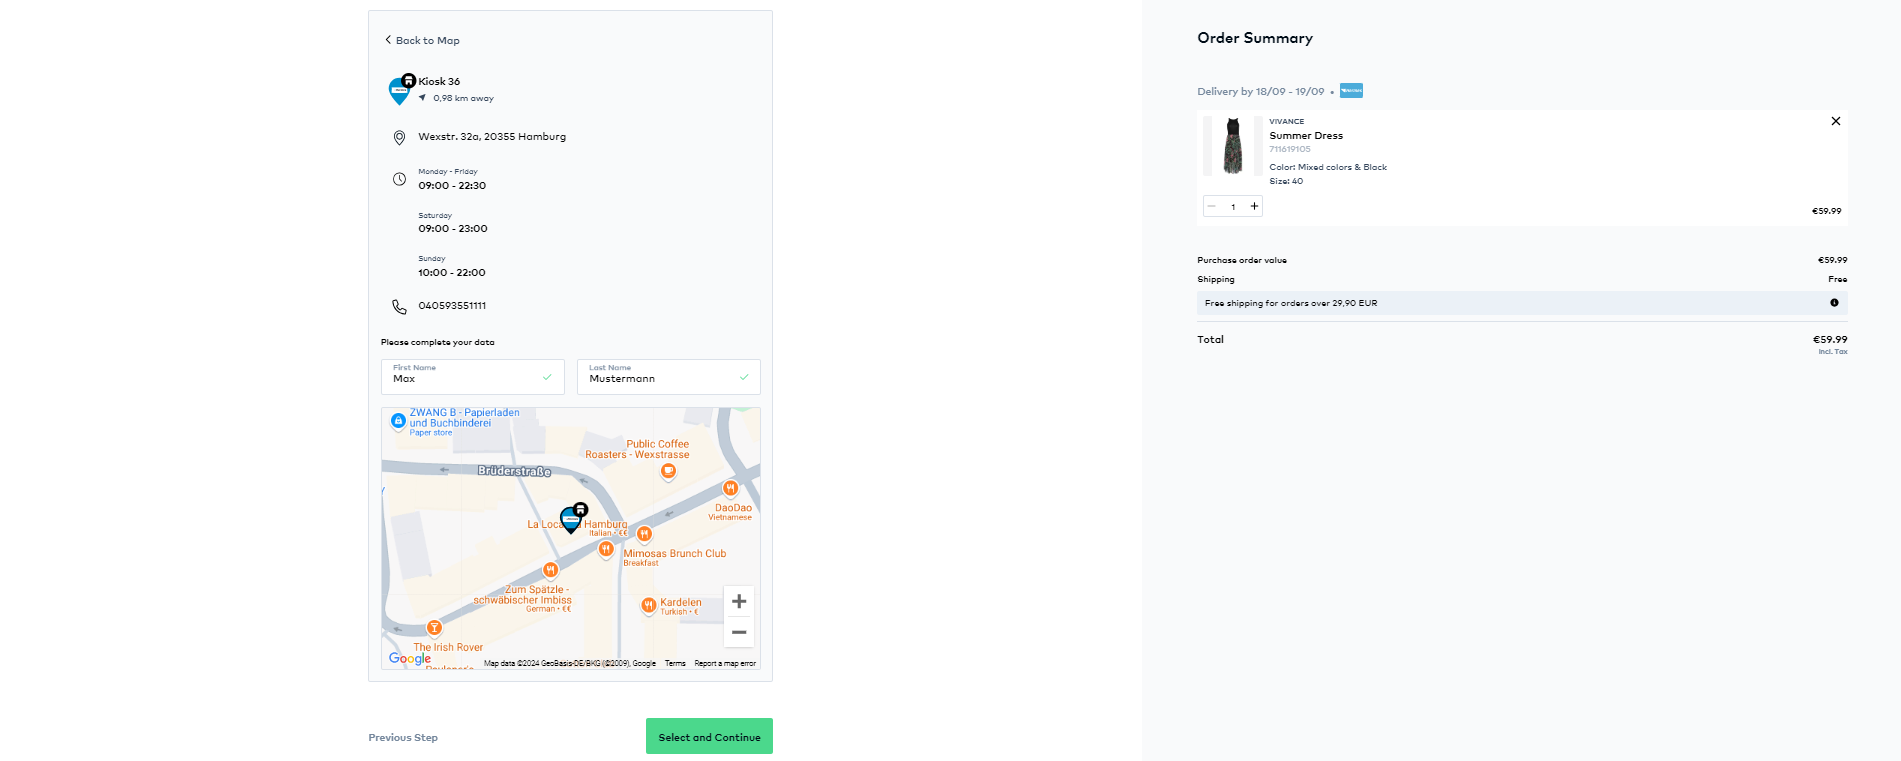Report a map error
This screenshot has height=761, width=1901.
tap(725, 664)
